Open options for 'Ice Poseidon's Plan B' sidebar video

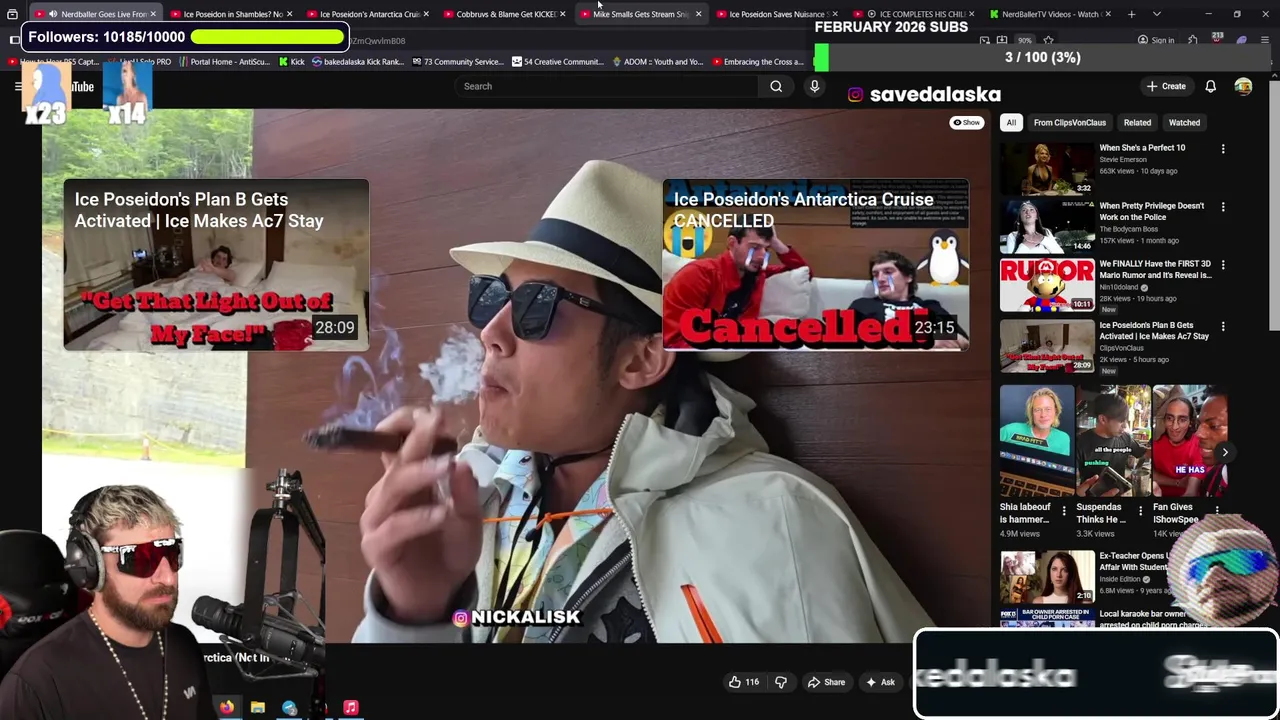tap(1222, 327)
